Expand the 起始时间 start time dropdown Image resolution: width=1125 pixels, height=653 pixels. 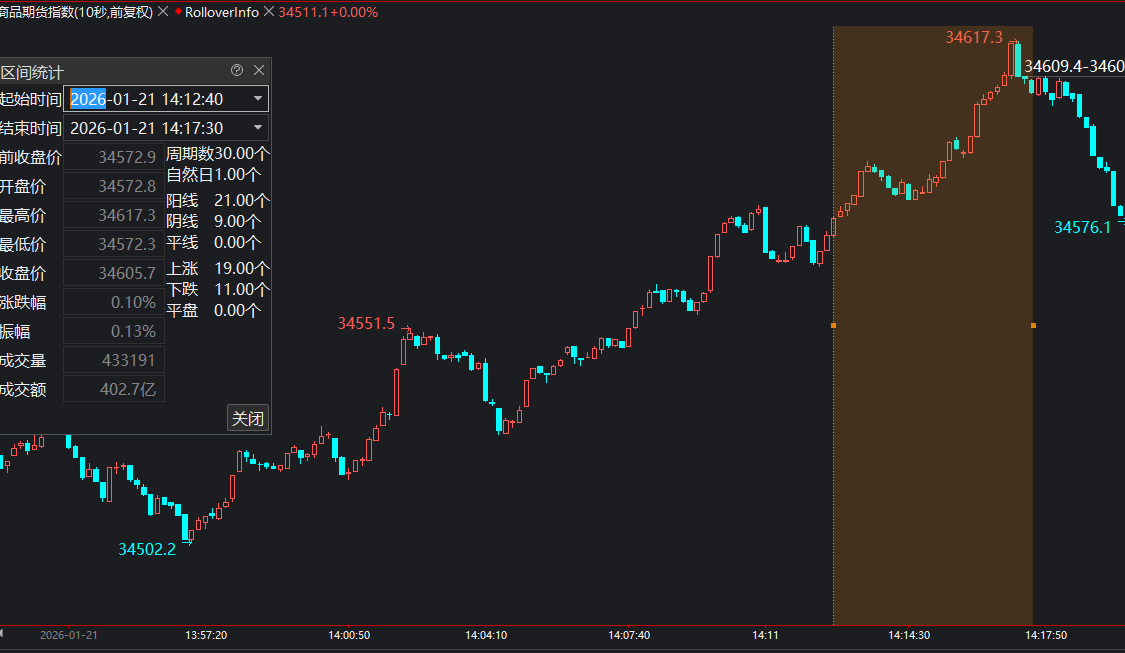click(258, 99)
